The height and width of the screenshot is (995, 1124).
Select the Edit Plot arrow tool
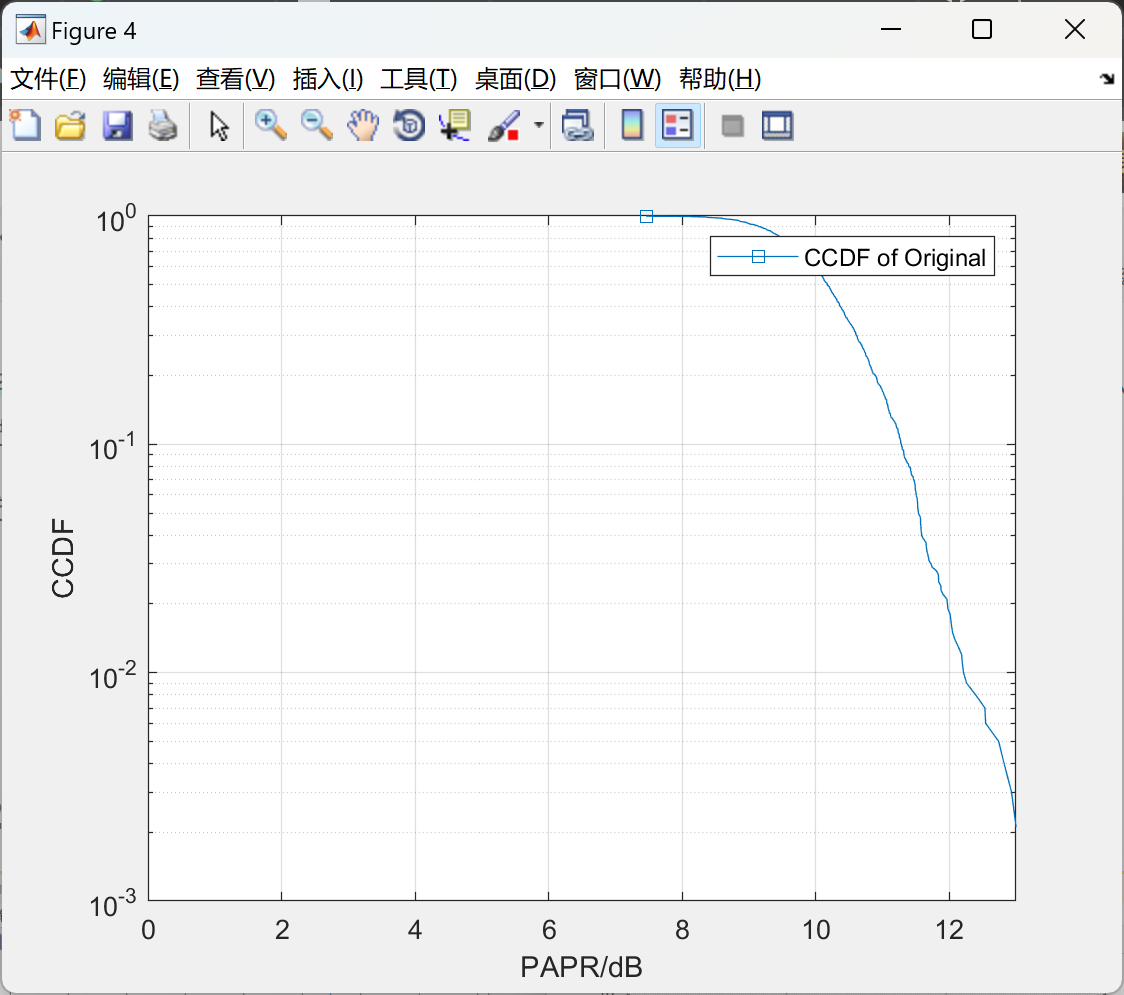coord(219,125)
